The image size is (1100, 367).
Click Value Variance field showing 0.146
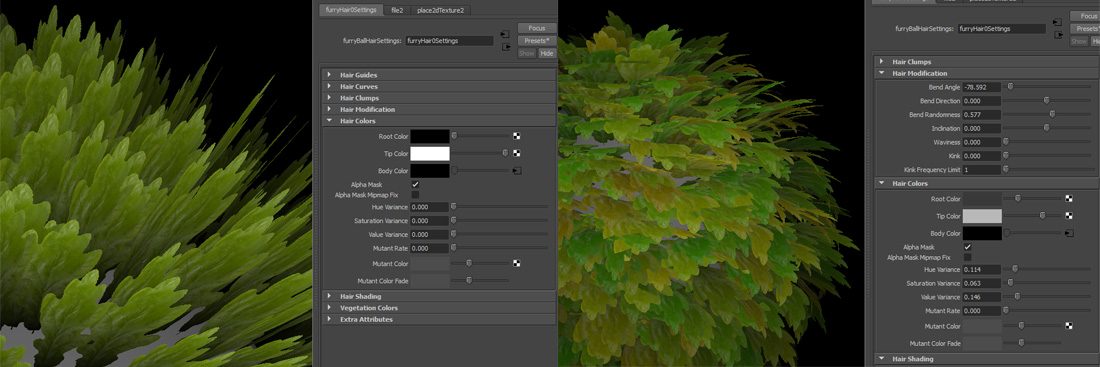point(982,297)
